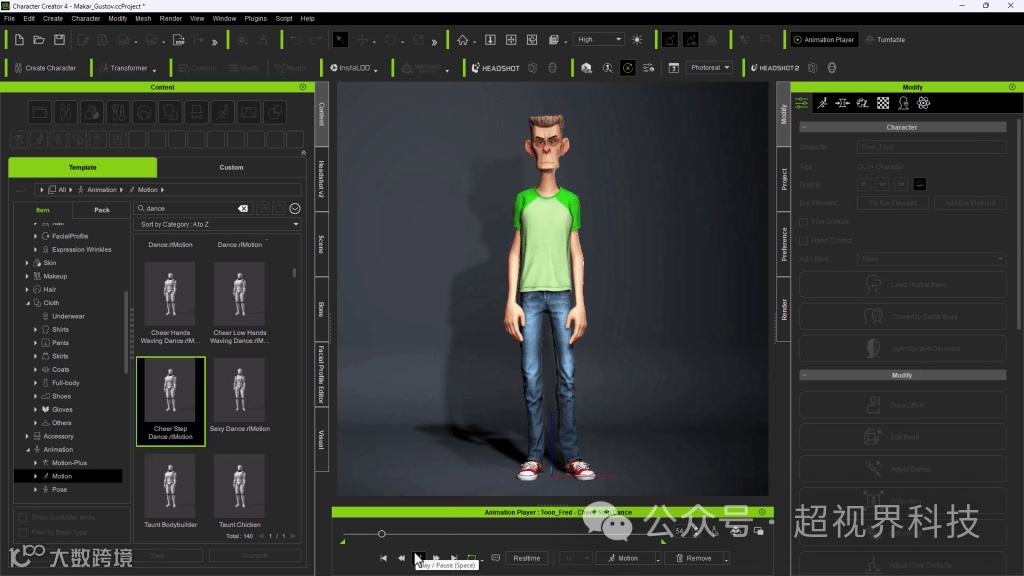This screenshot has width=1024, height=576.
Task: Click the animation timeline slider handle
Action: point(382,534)
